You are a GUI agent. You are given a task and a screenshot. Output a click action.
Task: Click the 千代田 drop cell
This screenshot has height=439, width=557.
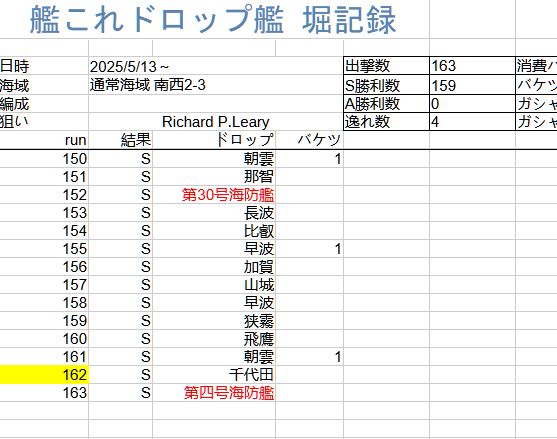coord(214,375)
